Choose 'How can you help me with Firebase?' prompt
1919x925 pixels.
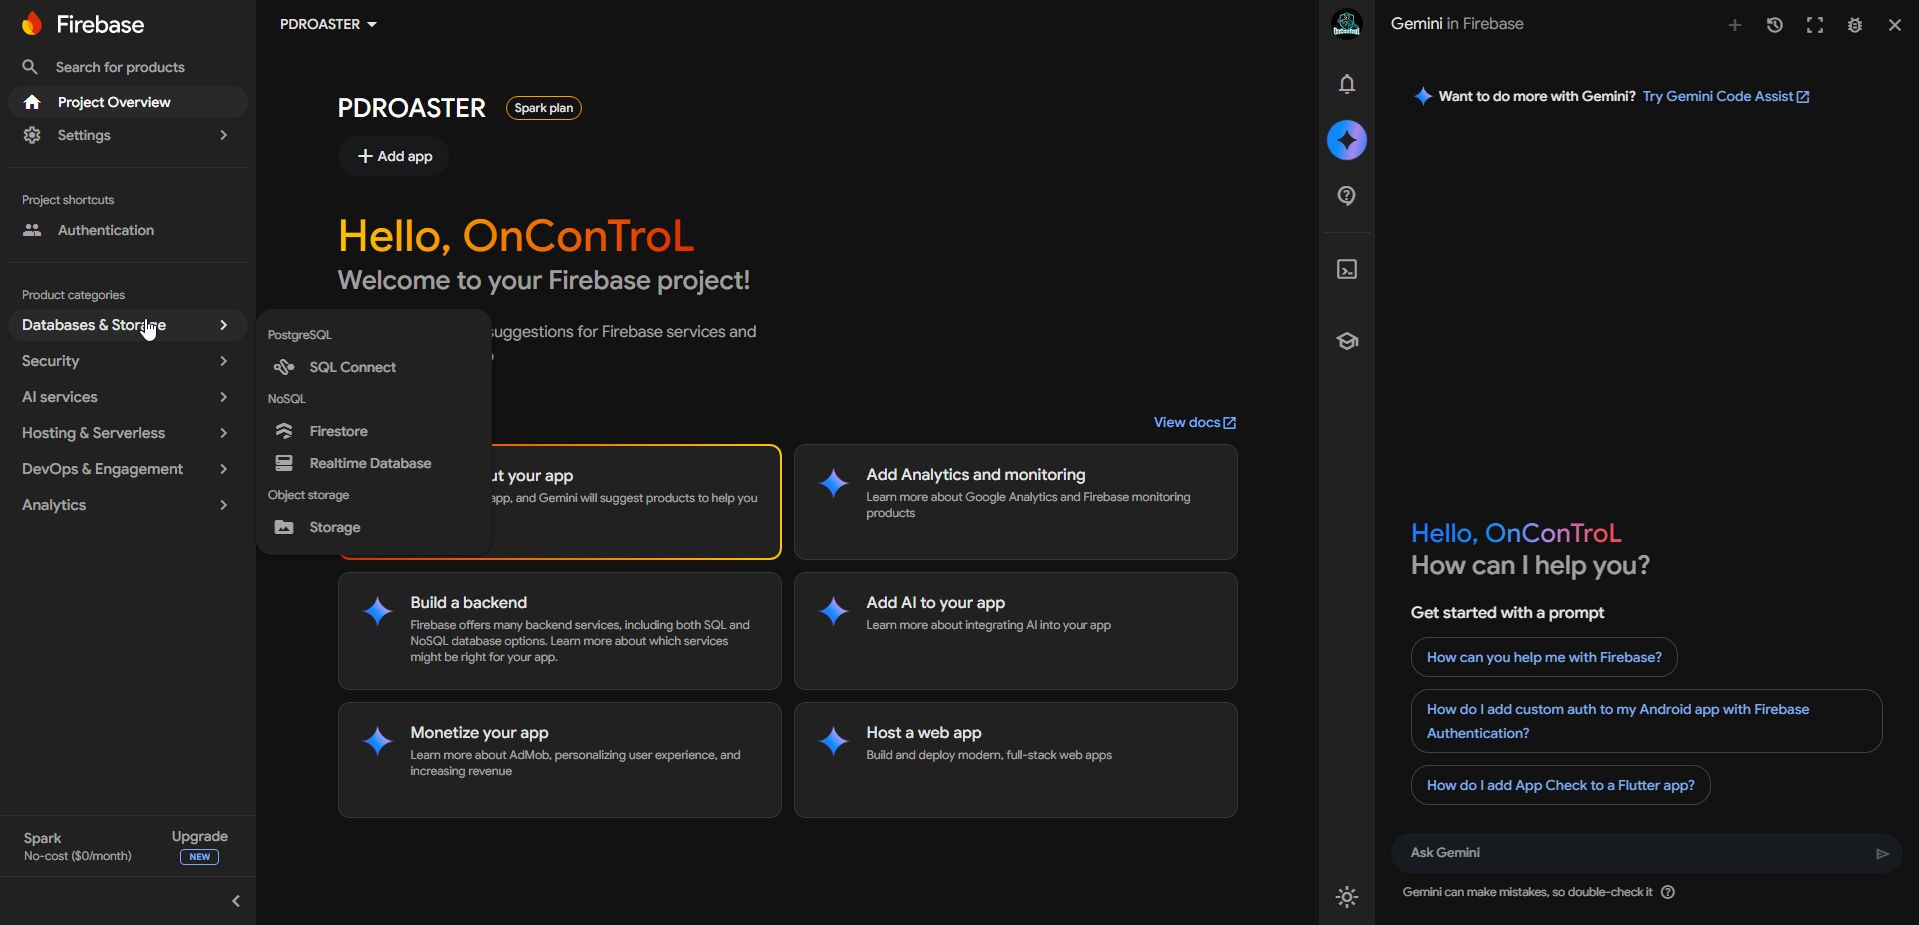point(1544,657)
